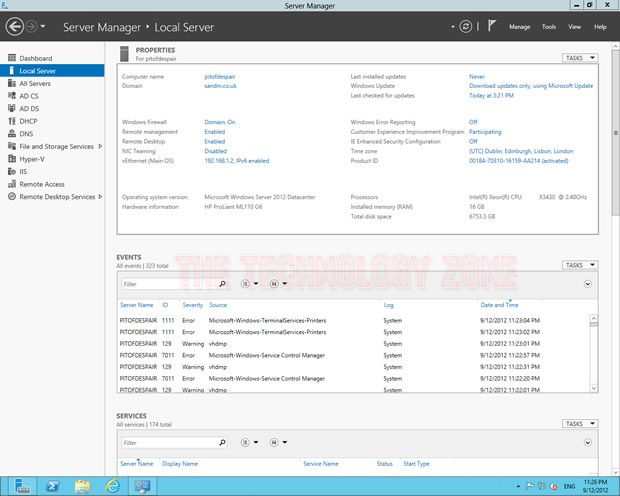Click the Services filter search magnifier

[223, 443]
